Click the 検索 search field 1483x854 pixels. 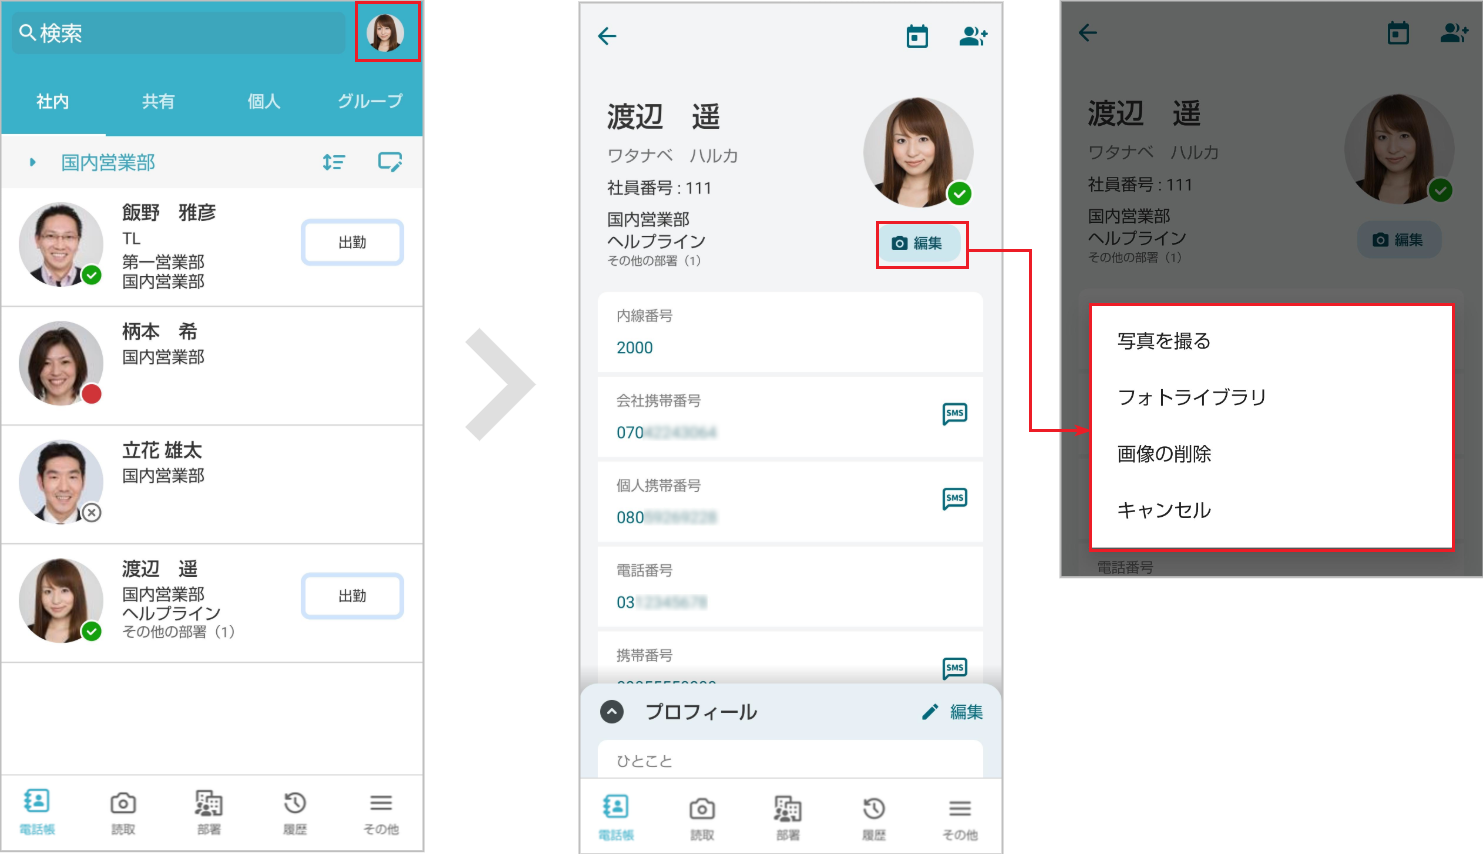click(178, 33)
